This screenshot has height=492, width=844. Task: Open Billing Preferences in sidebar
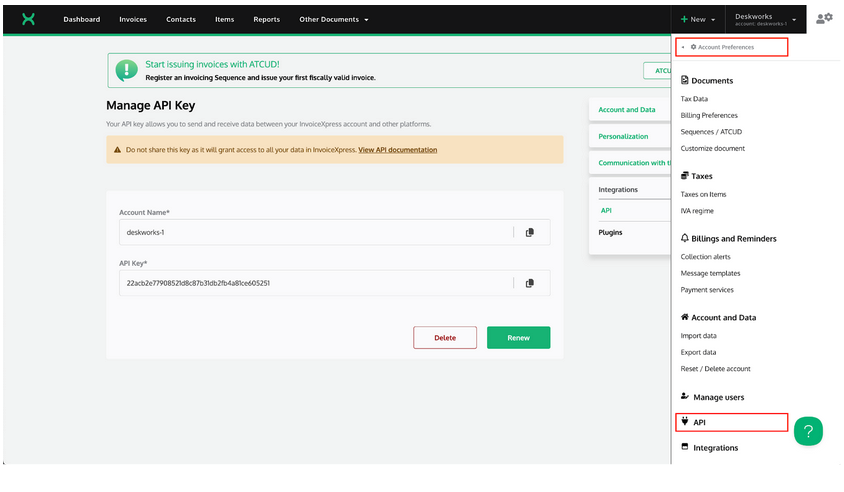[709, 115]
